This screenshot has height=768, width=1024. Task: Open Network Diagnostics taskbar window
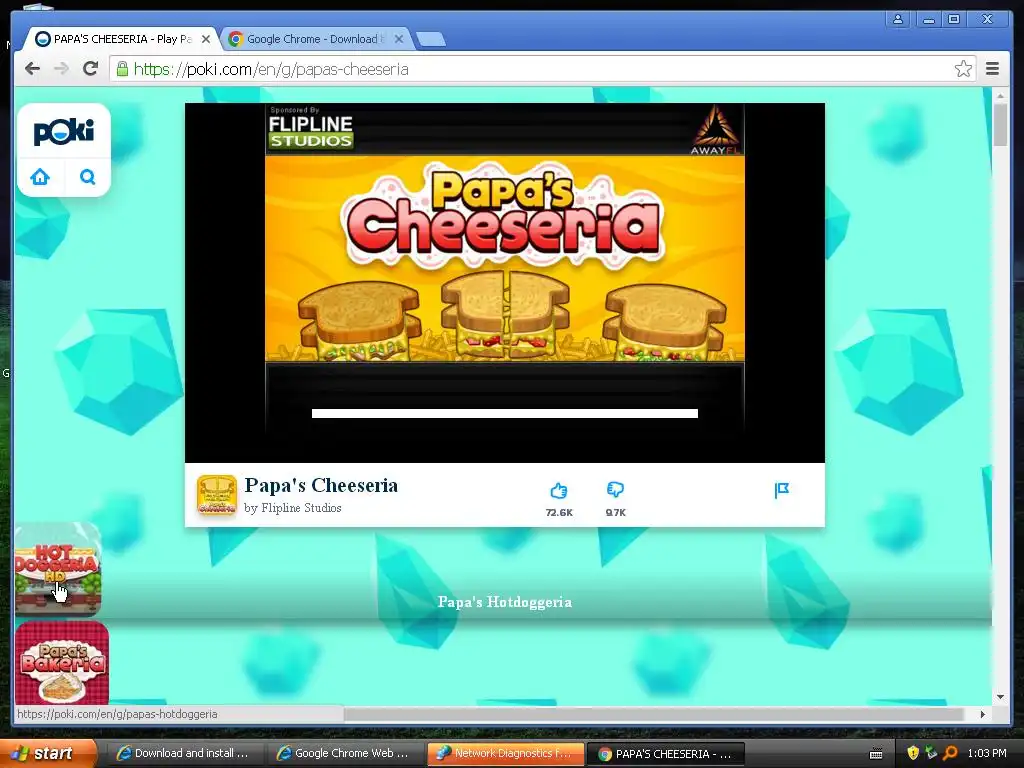505,754
